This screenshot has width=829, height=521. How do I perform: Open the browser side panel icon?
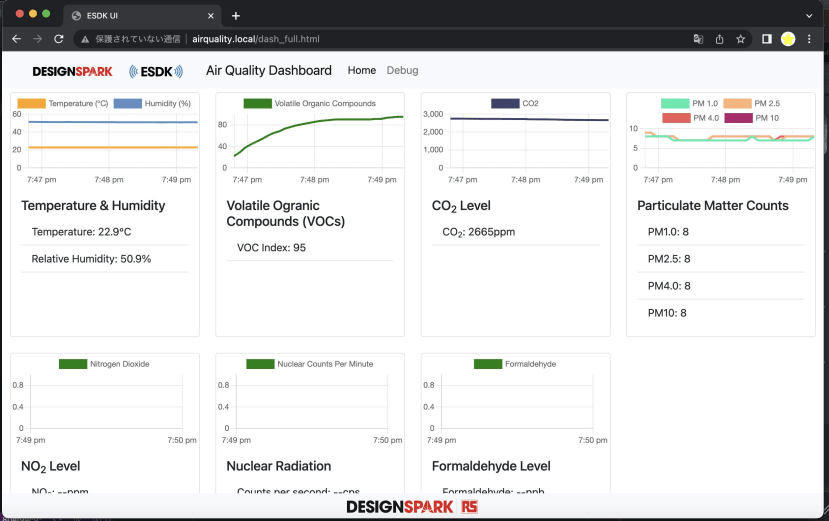767,39
